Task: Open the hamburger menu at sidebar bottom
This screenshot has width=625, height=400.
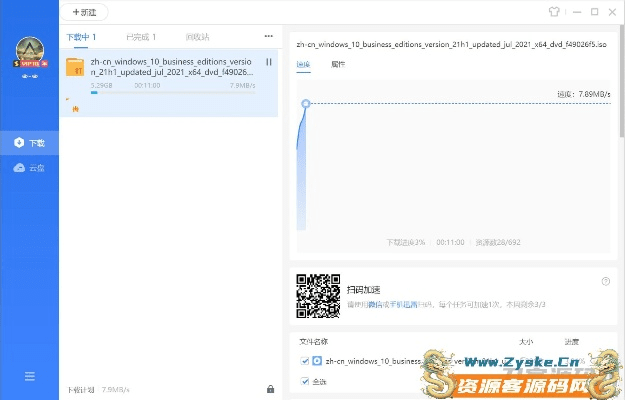Action: coord(30,376)
